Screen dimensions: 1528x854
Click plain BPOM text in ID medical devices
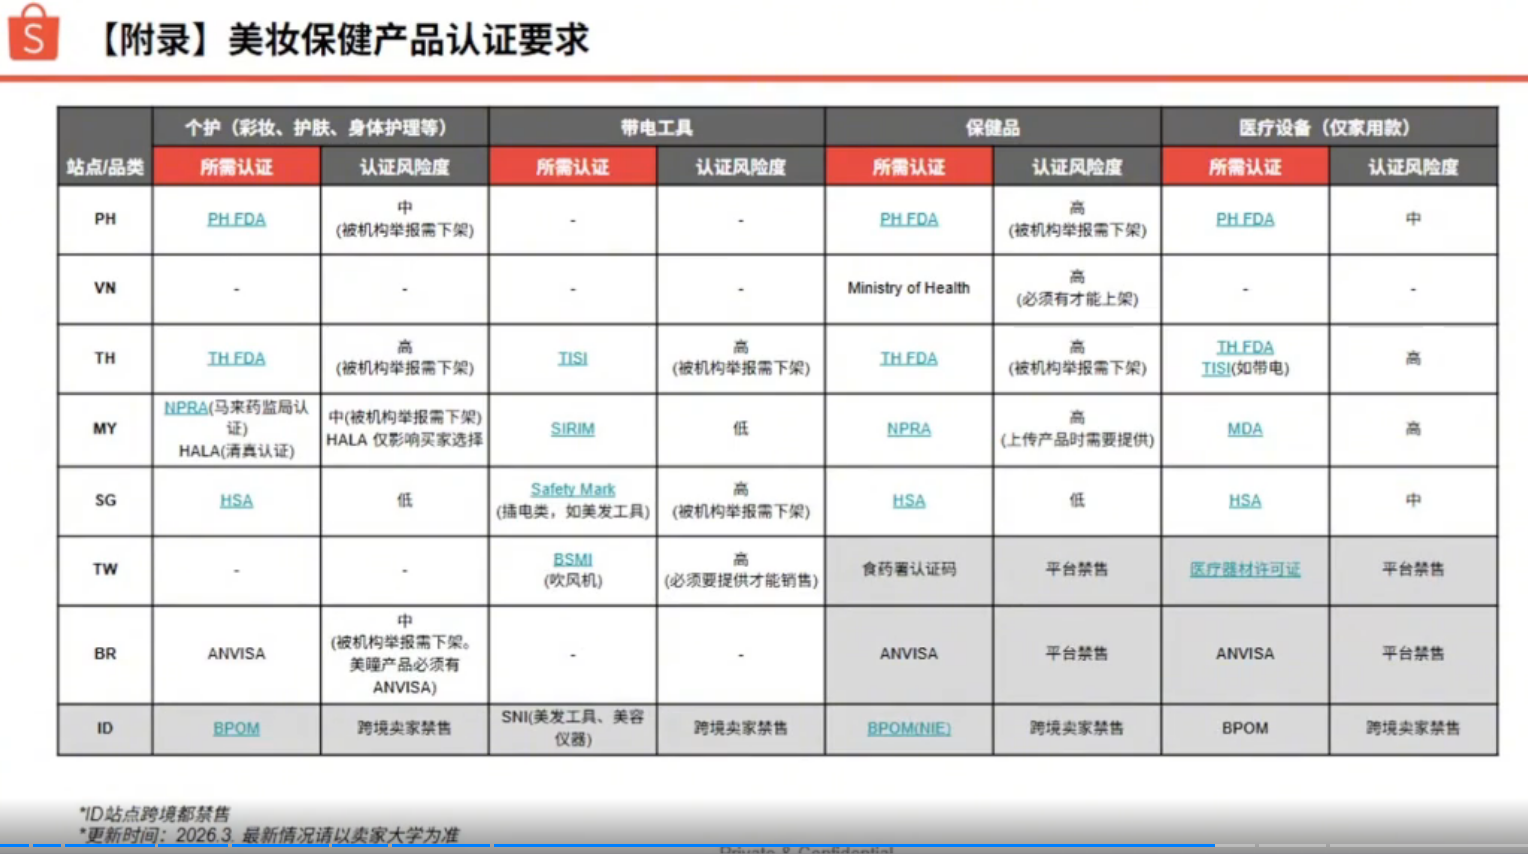coord(1245,728)
